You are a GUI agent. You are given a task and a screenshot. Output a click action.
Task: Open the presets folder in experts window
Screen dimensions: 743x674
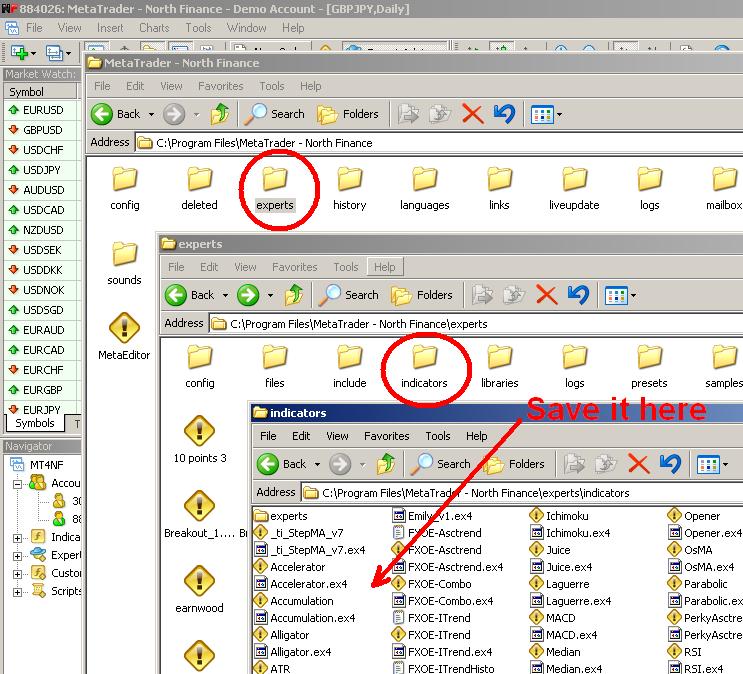tap(649, 367)
